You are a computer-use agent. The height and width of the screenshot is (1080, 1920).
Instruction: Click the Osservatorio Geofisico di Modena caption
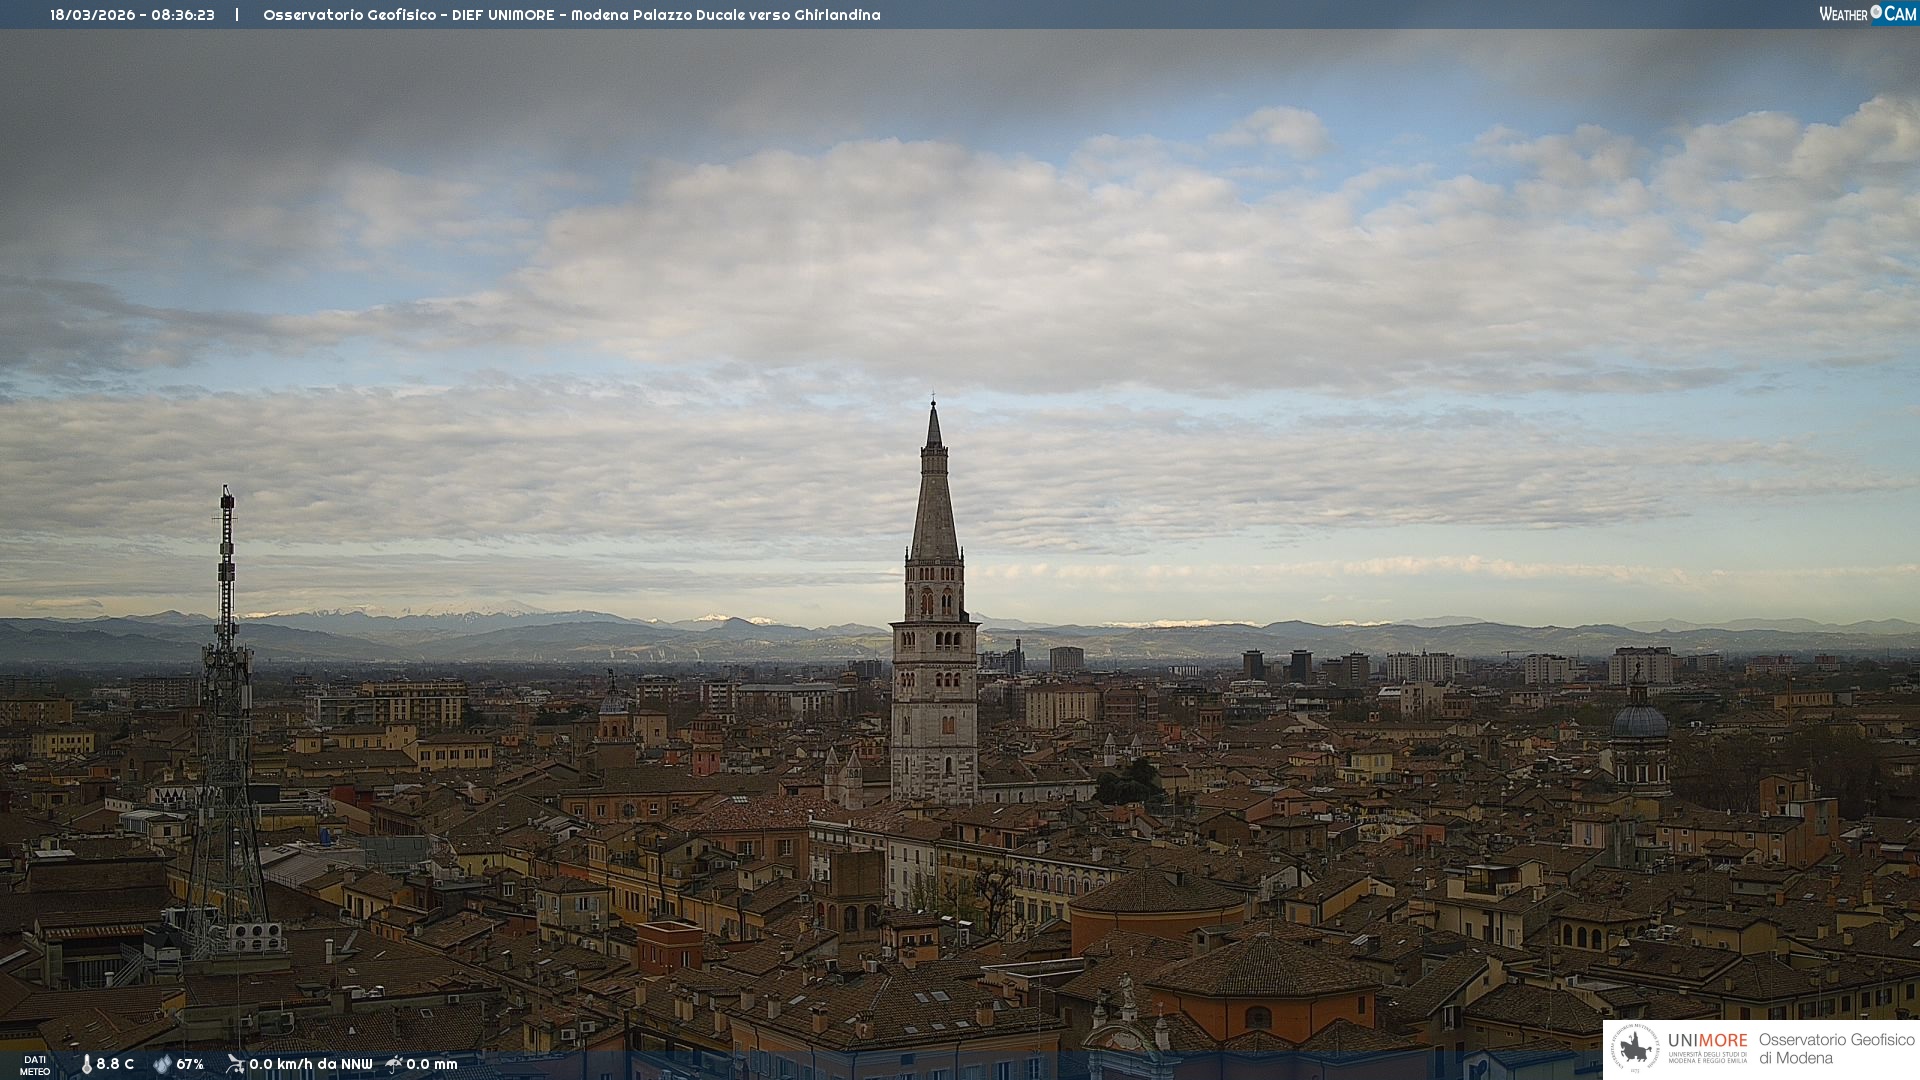tap(1836, 1049)
